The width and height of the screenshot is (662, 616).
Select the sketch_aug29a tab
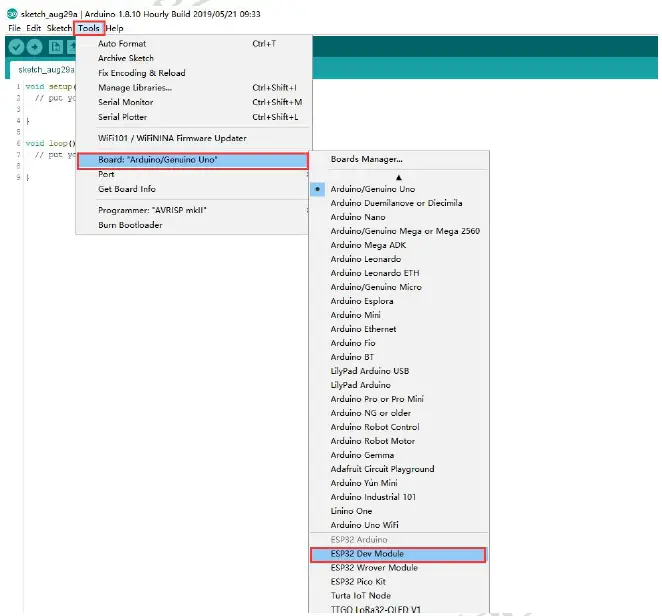click(42, 70)
